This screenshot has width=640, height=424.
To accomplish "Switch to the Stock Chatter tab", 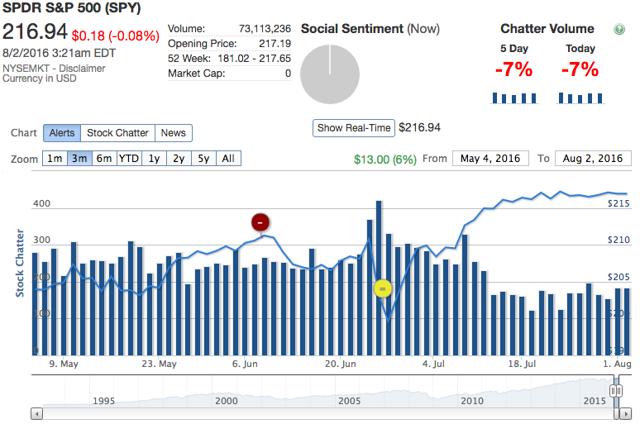I will pyautogui.click(x=118, y=133).
